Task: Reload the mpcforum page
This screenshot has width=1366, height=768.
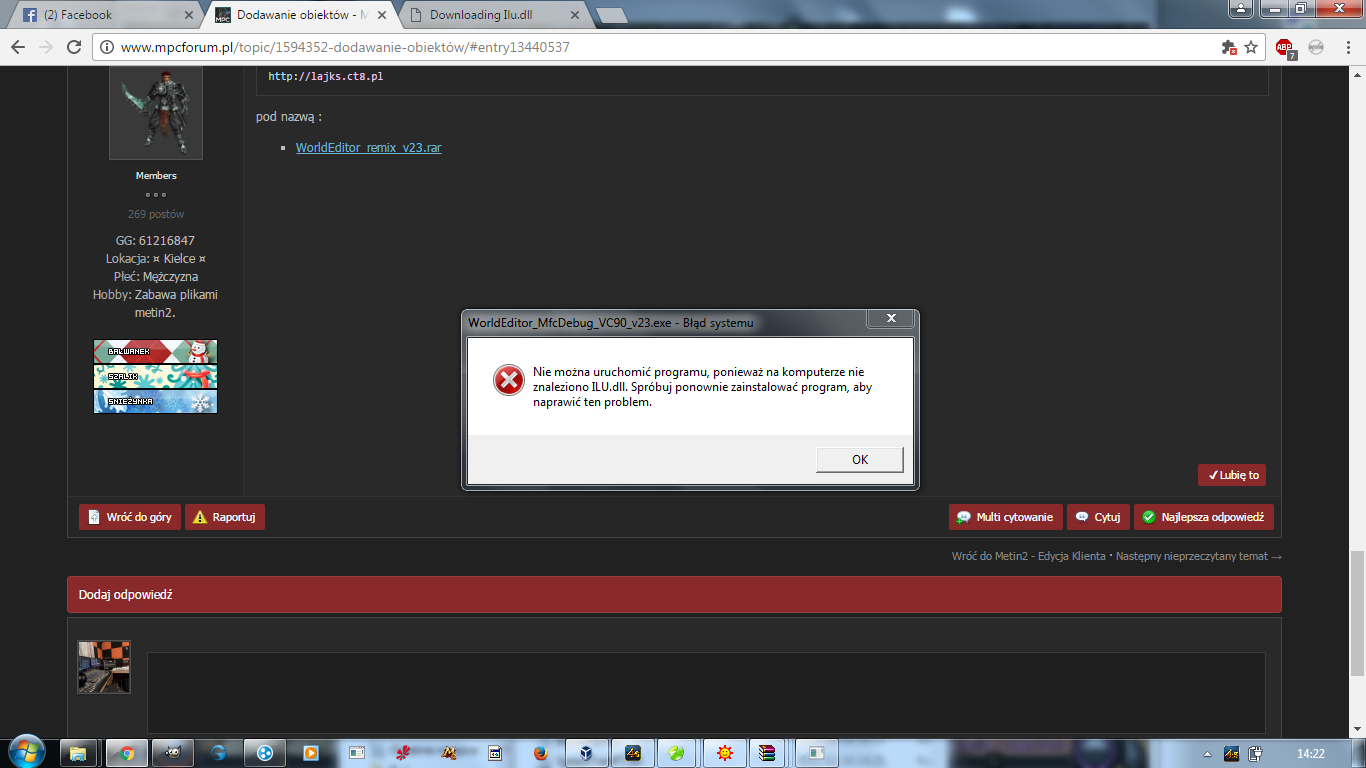Action: pyautogui.click(x=74, y=47)
